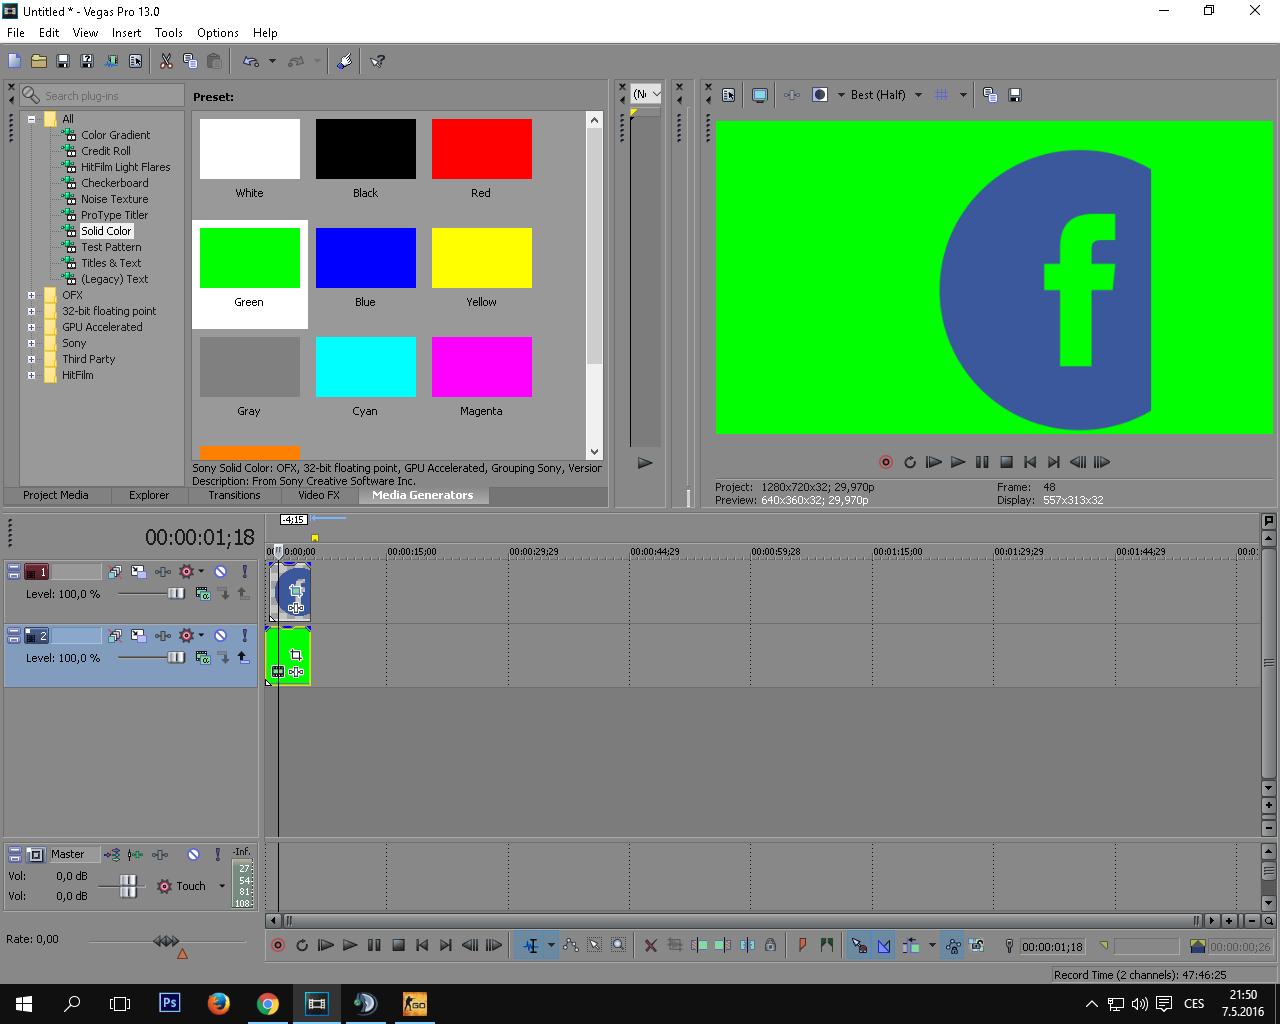Toggle loop playback in timeline transport
The image size is (1280, 1024).
tap(302, 945)
